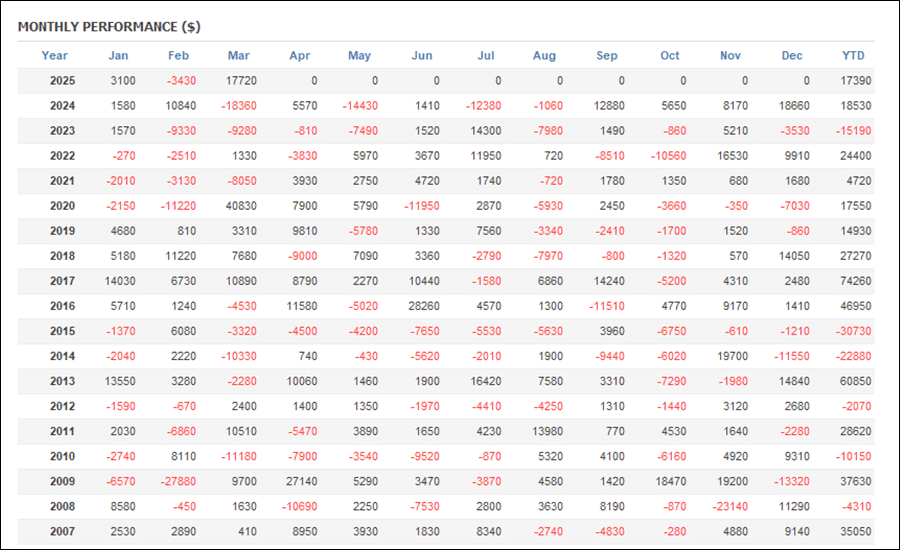Click the -18360 value in 2024
Viewport: 900px width, 550px height.
tap(239, 106)
